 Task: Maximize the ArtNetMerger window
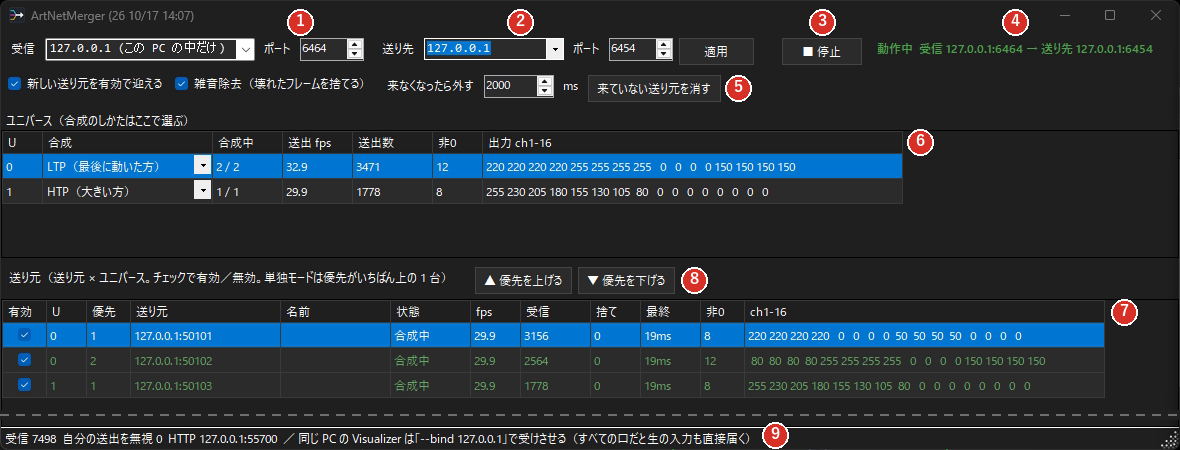(x=1110, y=15)
